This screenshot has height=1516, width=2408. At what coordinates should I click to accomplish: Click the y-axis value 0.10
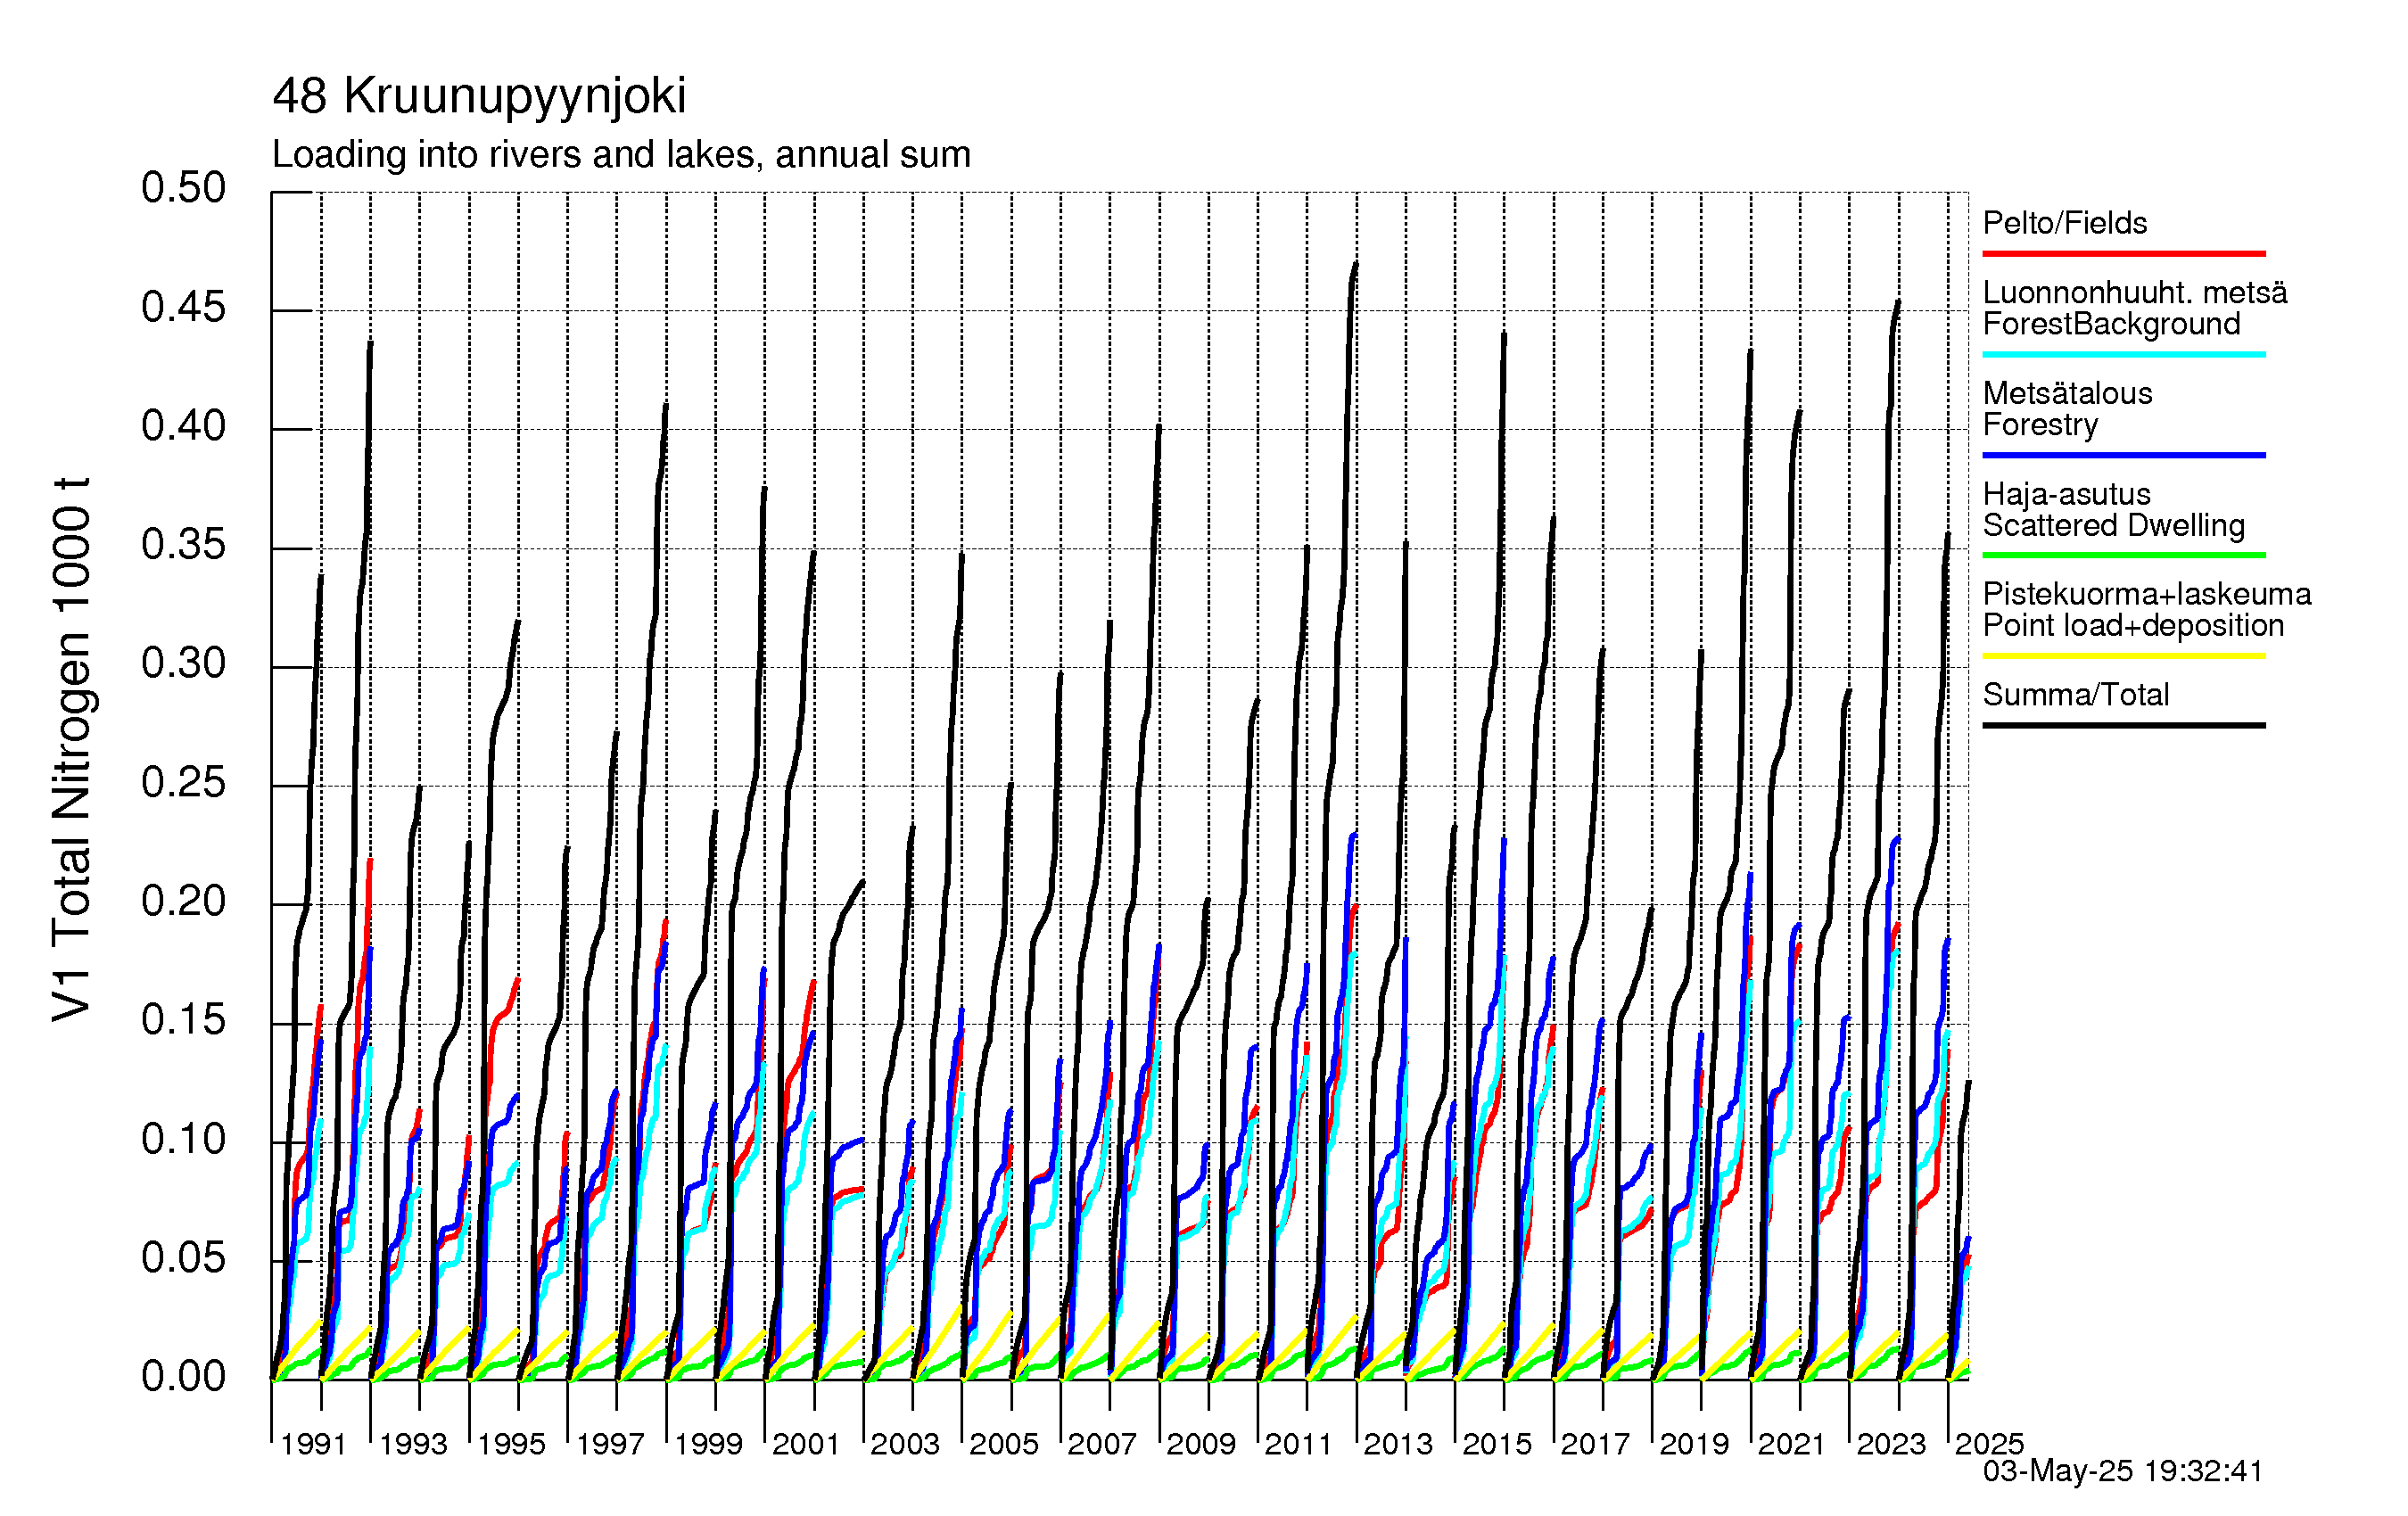[183, 1140]
